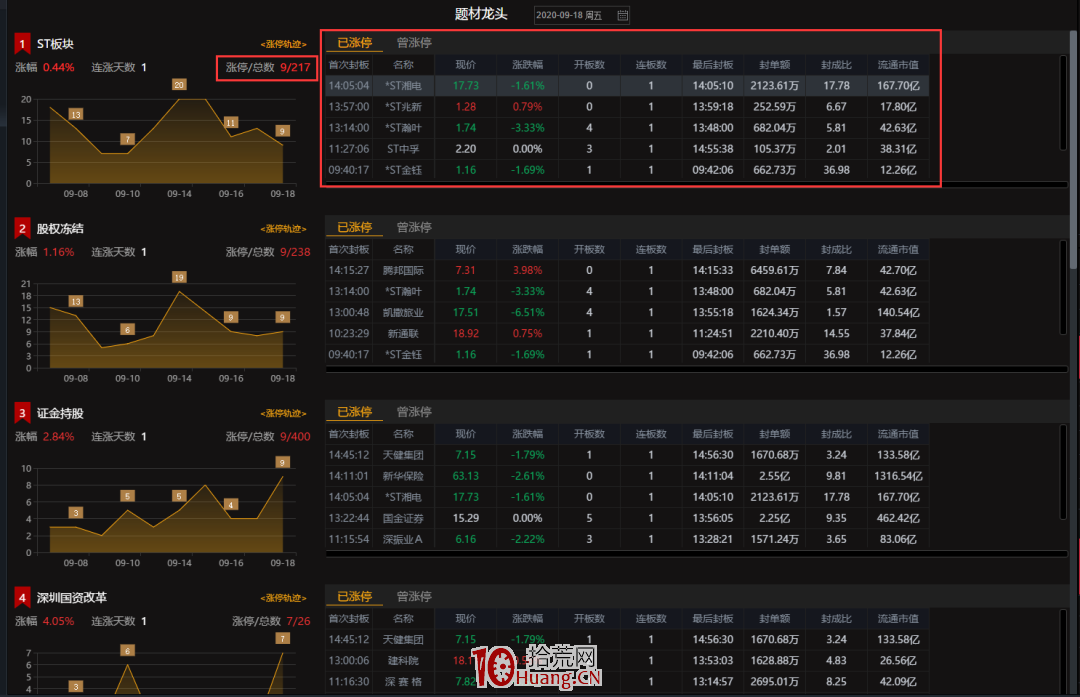
Task: Click the ST板块 table vertical scrollbar
Action: click(x=1063, y=102)
